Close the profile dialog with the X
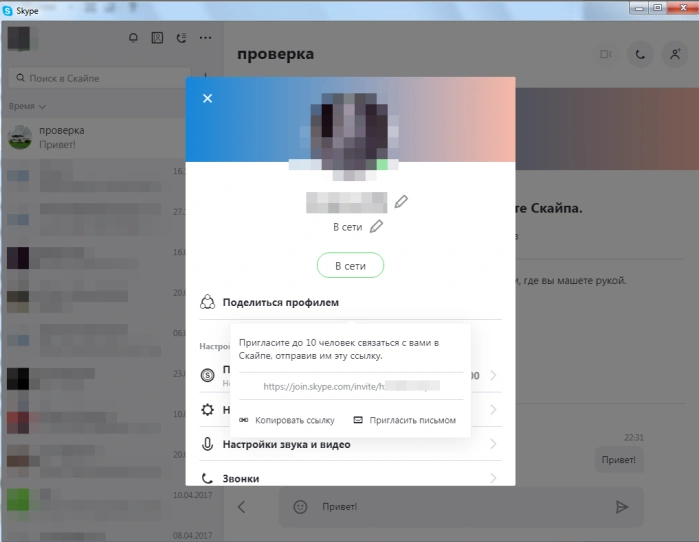The image size is (699, 542). coord(207,98)
